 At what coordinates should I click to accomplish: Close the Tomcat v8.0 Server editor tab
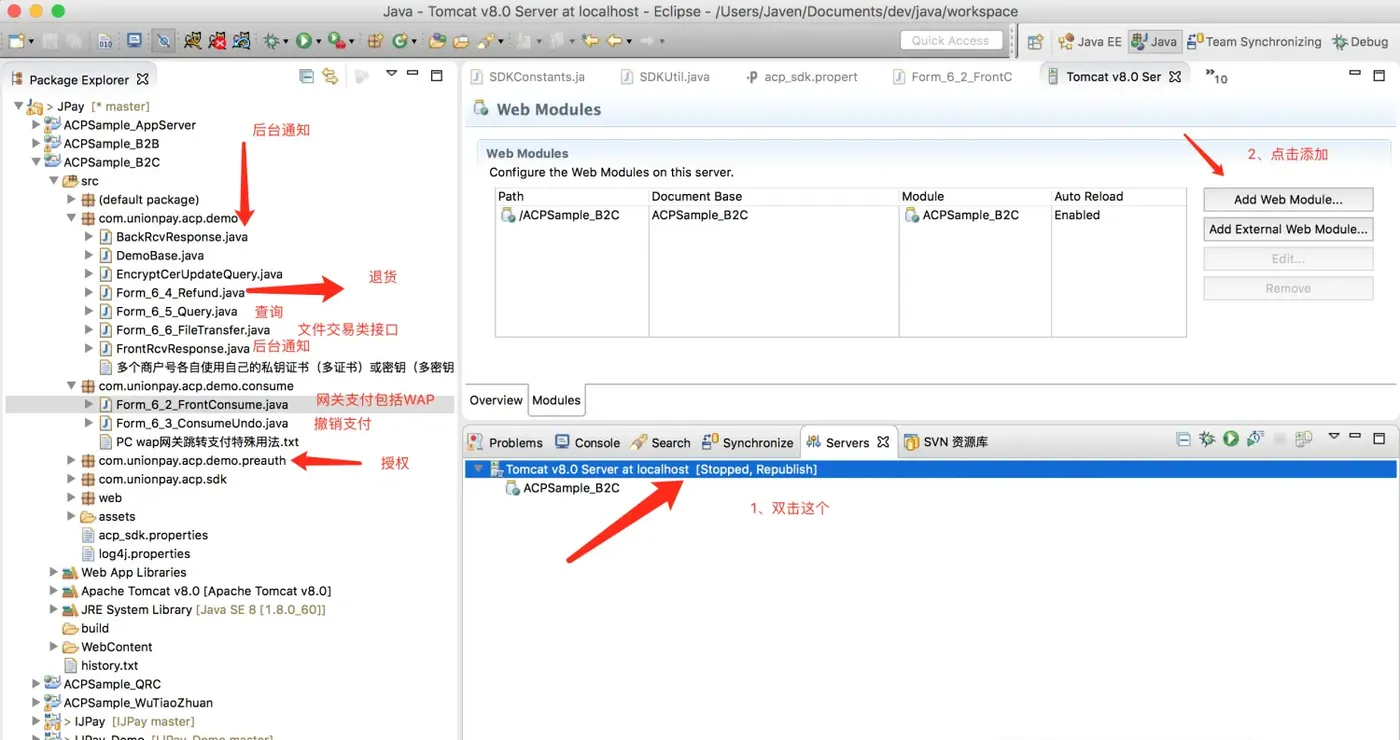[1175, 76]
